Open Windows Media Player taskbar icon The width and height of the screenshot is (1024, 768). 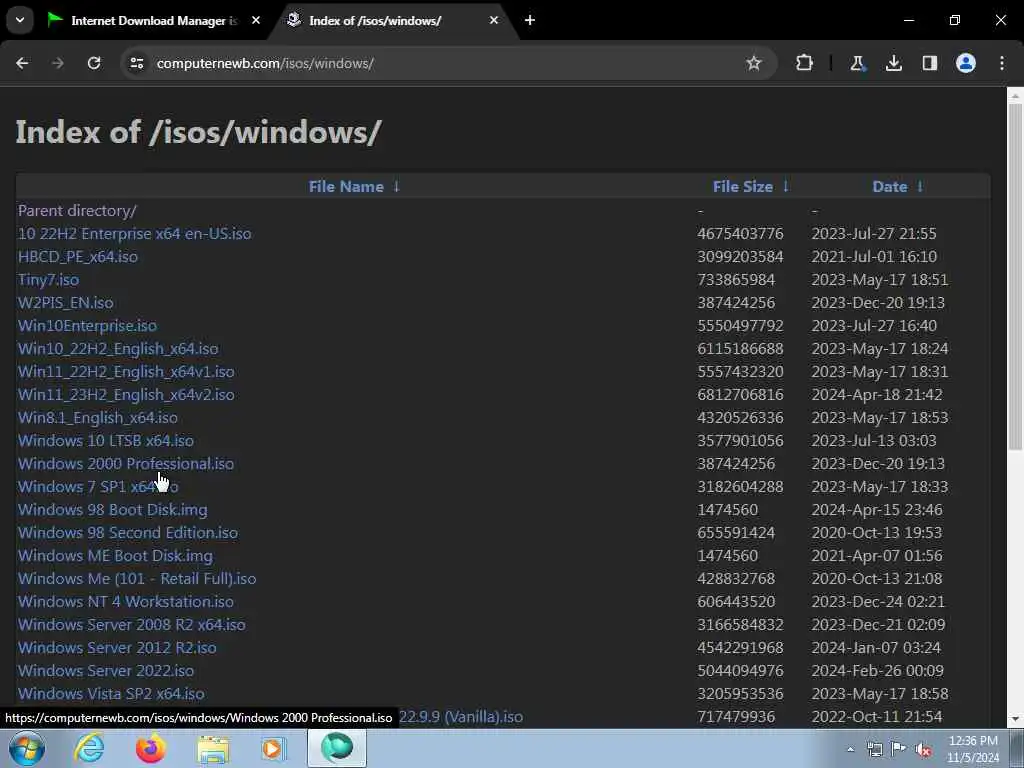273,748
